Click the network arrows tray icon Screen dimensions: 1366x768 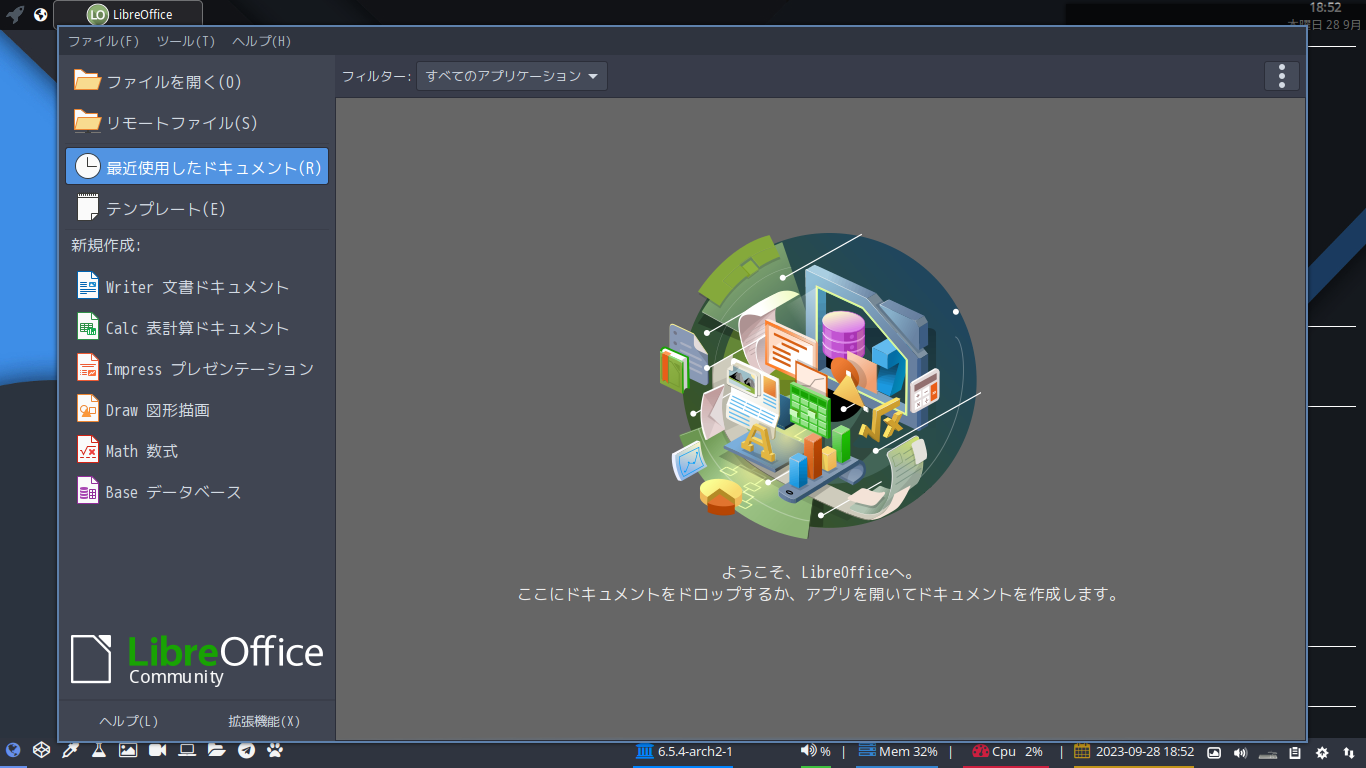pos(1349,752)
